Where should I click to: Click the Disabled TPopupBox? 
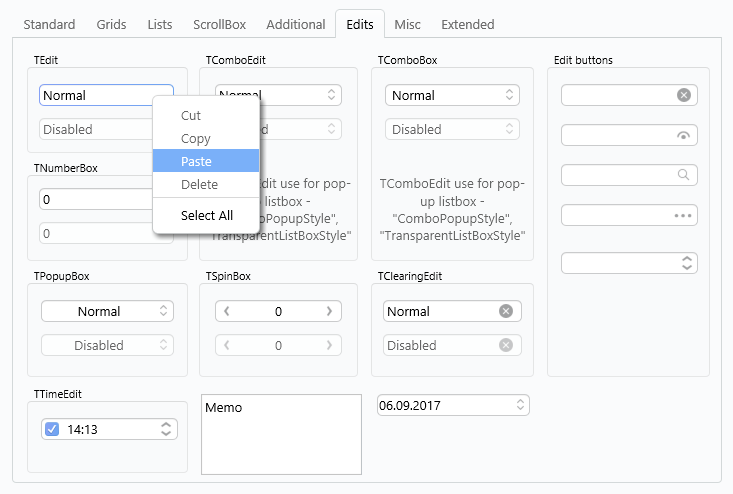click(x=108, y=345)
